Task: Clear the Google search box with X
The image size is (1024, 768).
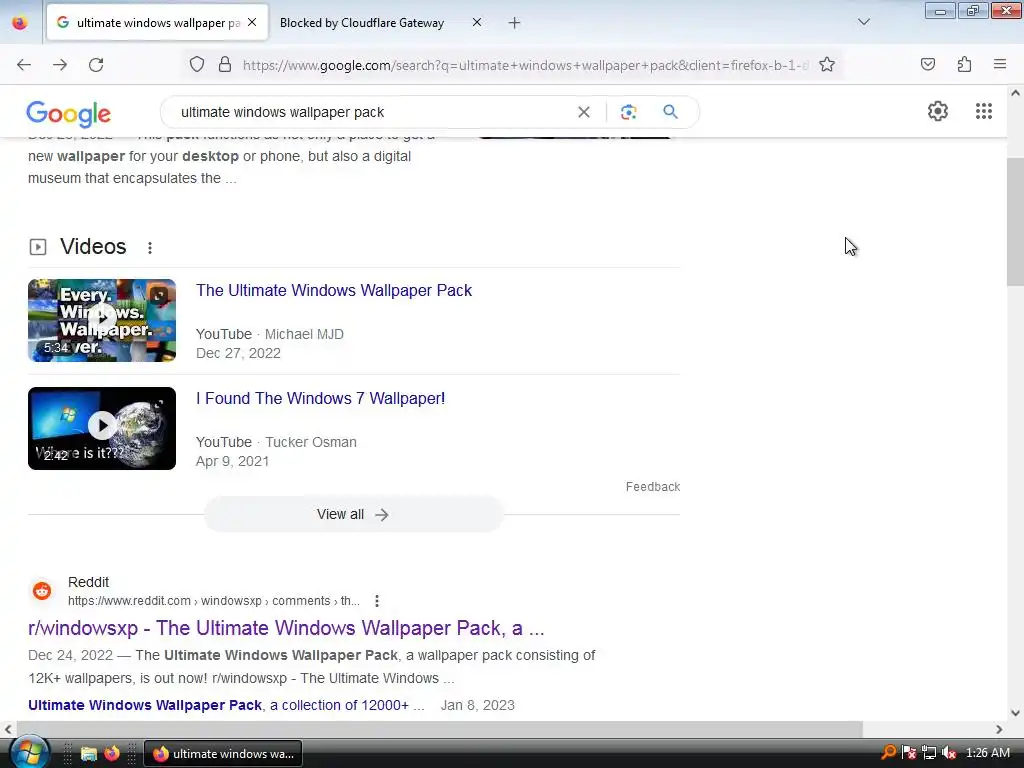Action: pyautogui.click(x=584, y=112)
